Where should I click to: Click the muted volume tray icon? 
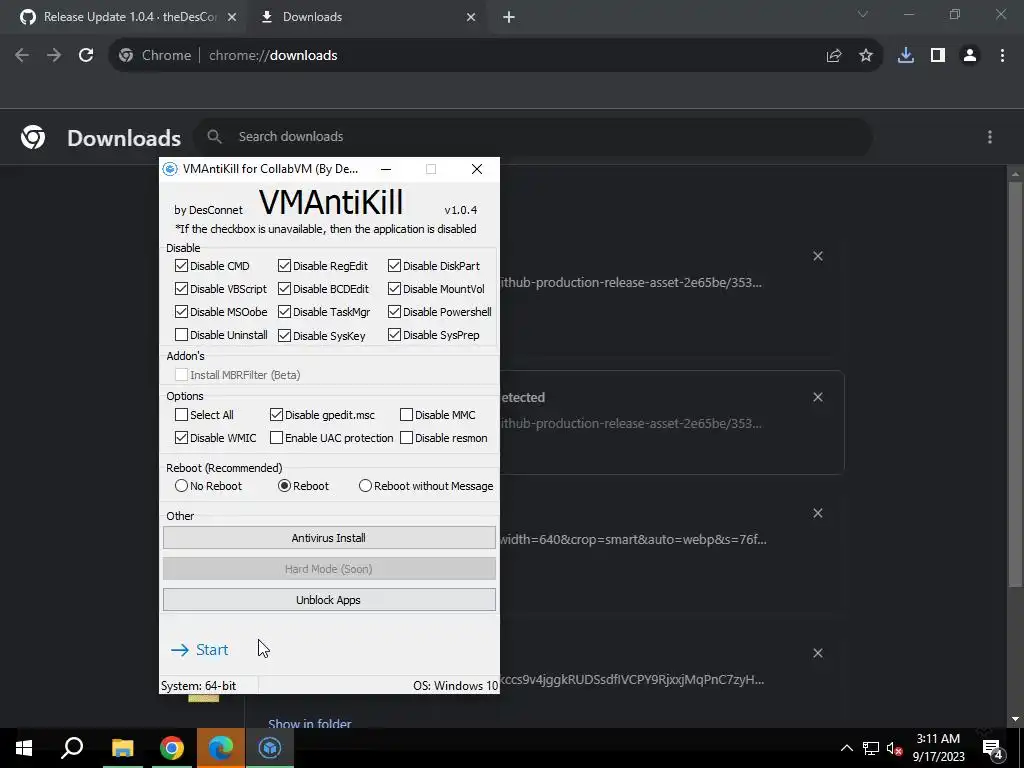(x=895, y=748)
